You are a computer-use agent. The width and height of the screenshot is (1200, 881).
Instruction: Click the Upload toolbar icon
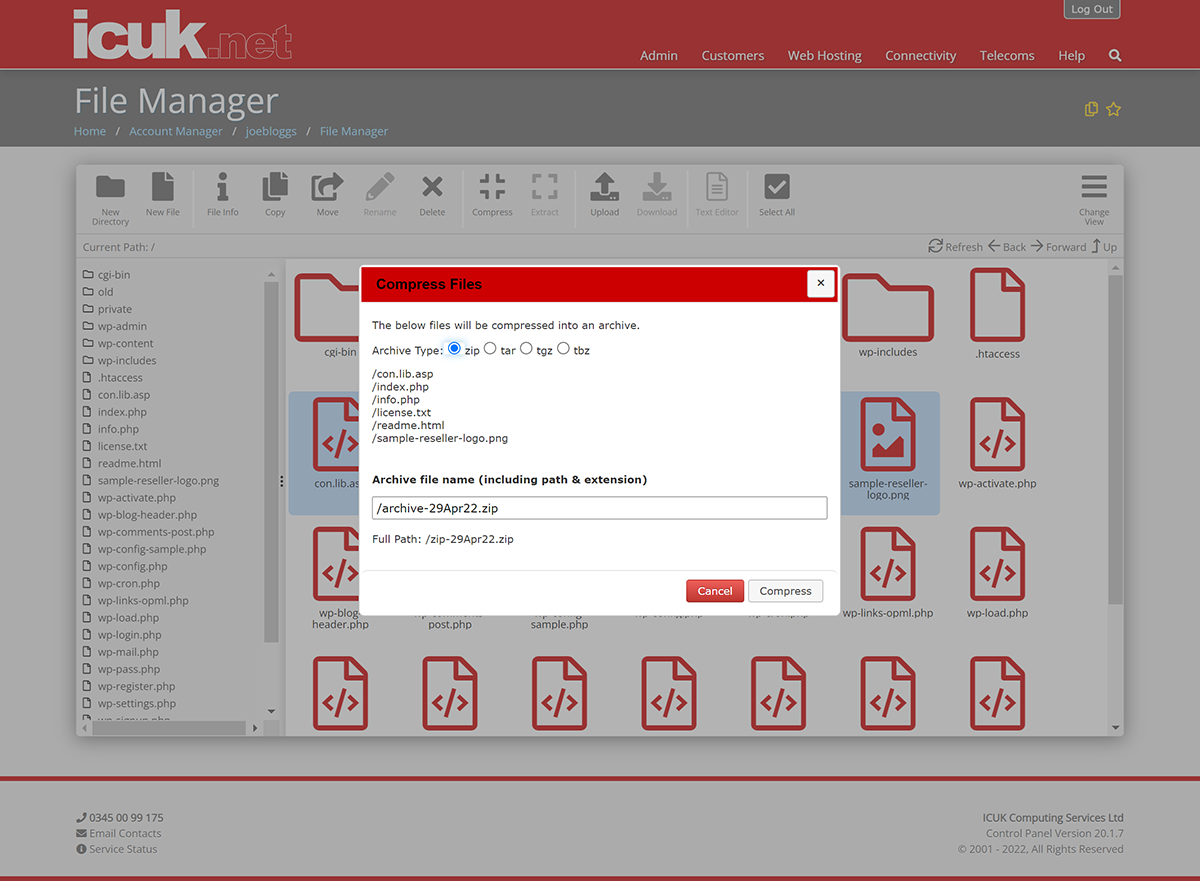(x=604, y=187)
